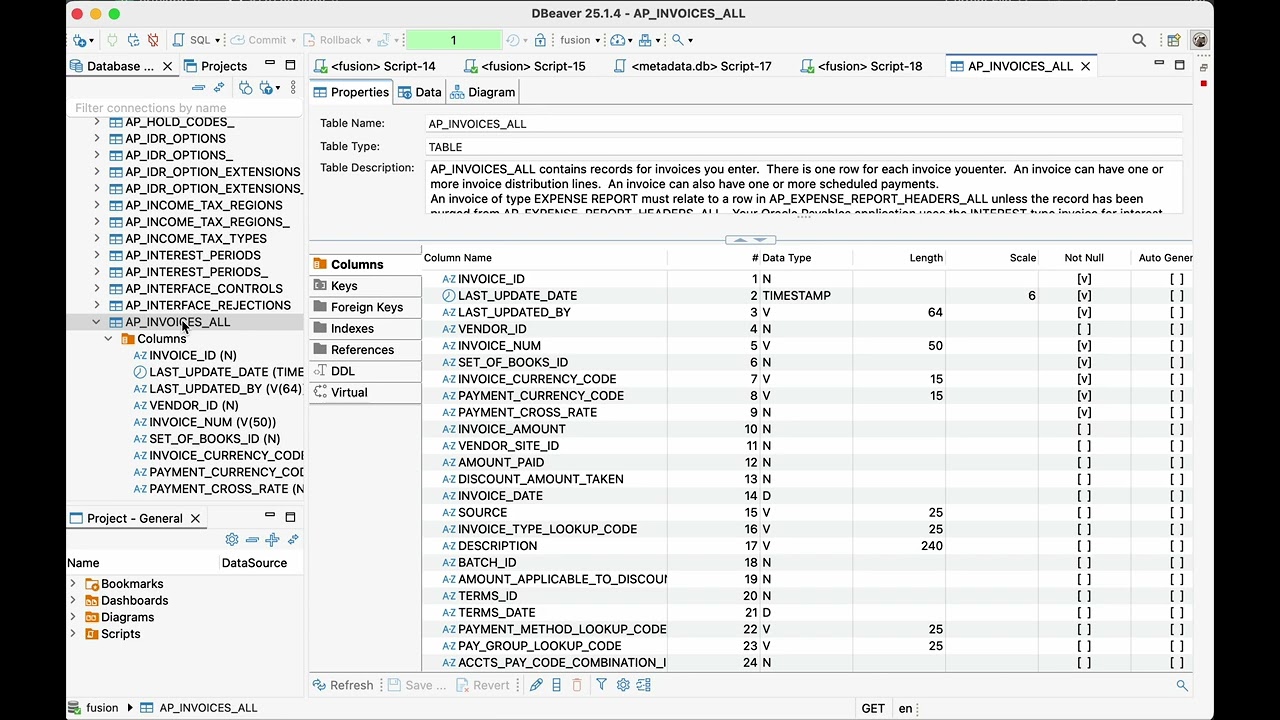The height and width of the screenshot is (720, 1280).
Task: Toggle Not Null checkbox for VENDOR_ID
Action: [x=1084, y=329]
